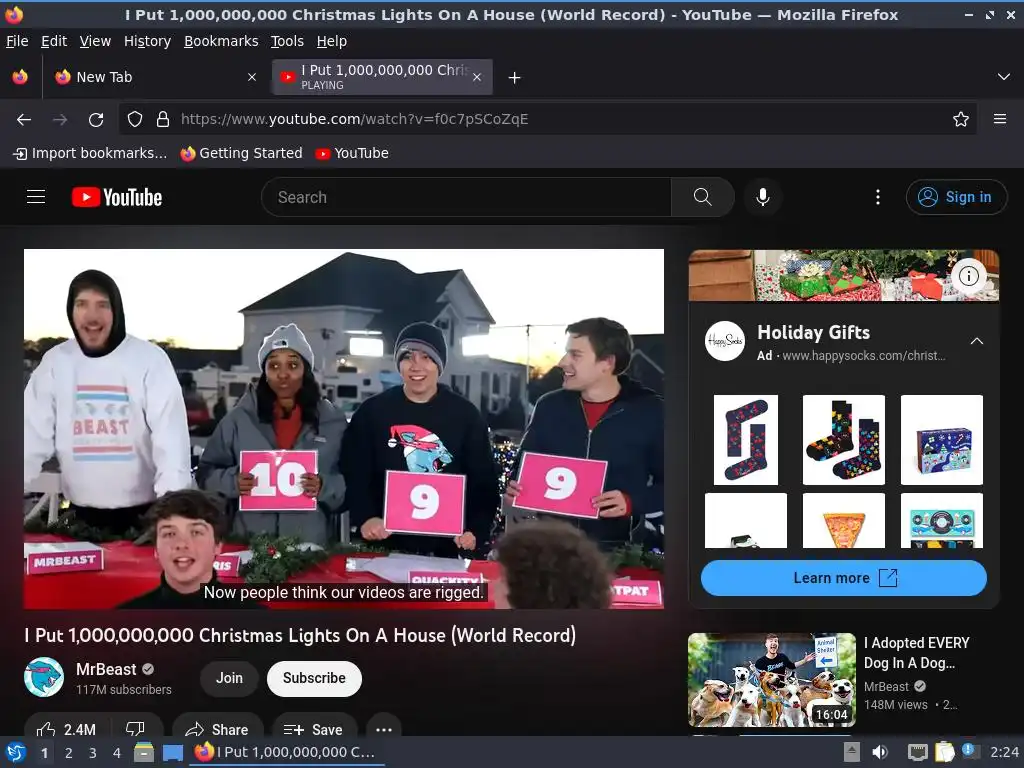This screenshot has width=1024, height=768.
Task: Click the show desktop taskbar icon
Action: click(x=172, y=753)
